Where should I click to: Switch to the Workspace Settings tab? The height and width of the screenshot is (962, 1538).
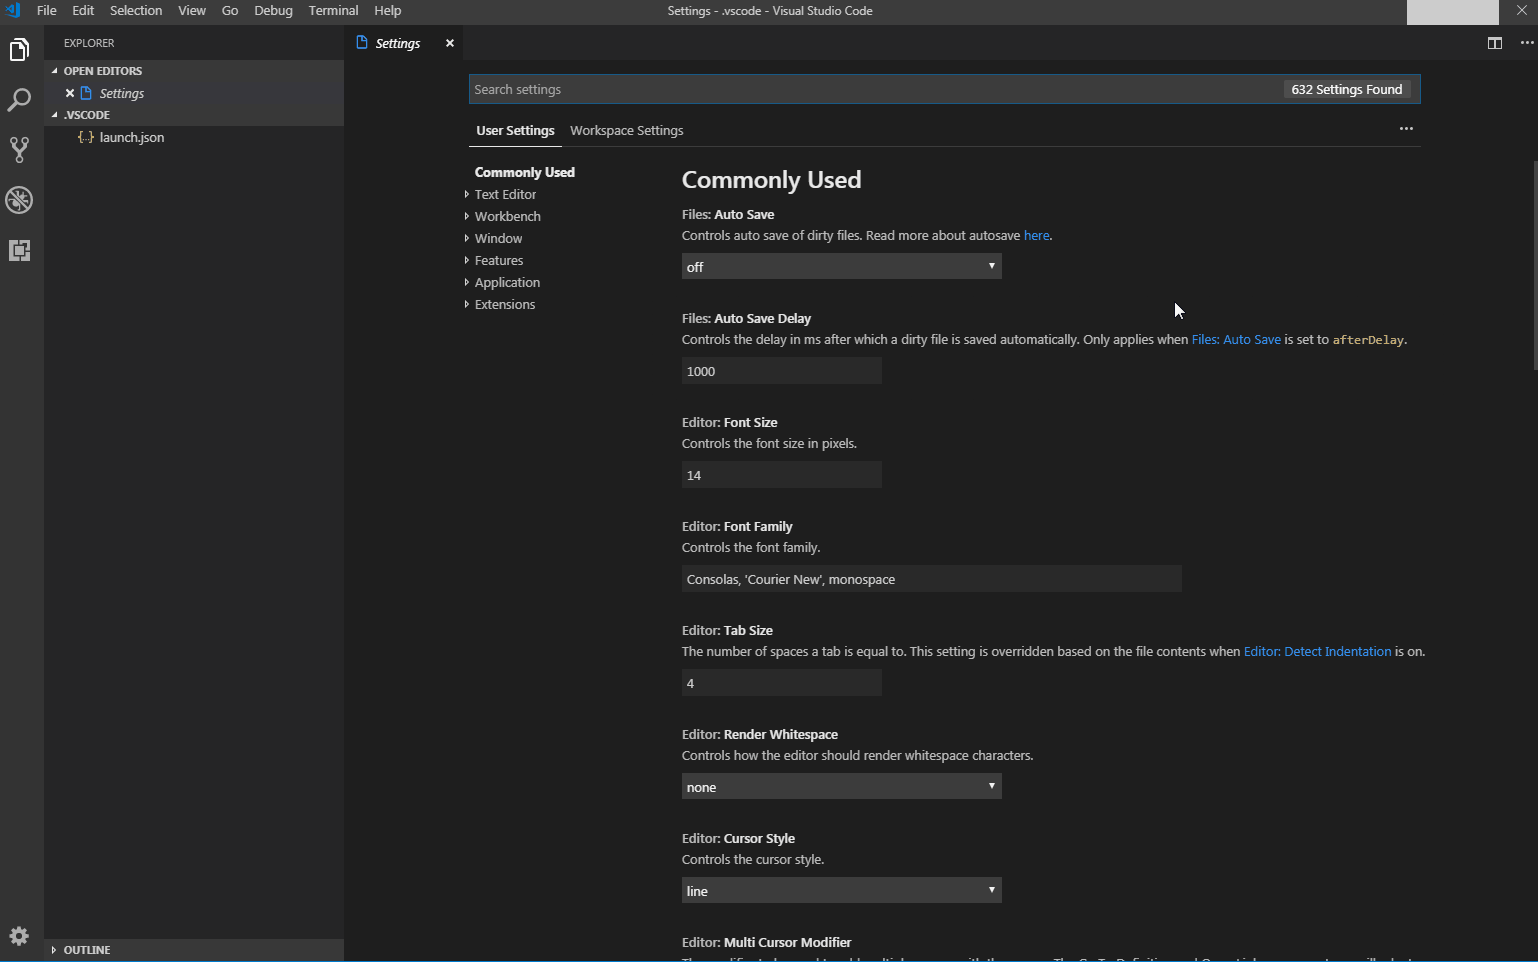[626, 130]
